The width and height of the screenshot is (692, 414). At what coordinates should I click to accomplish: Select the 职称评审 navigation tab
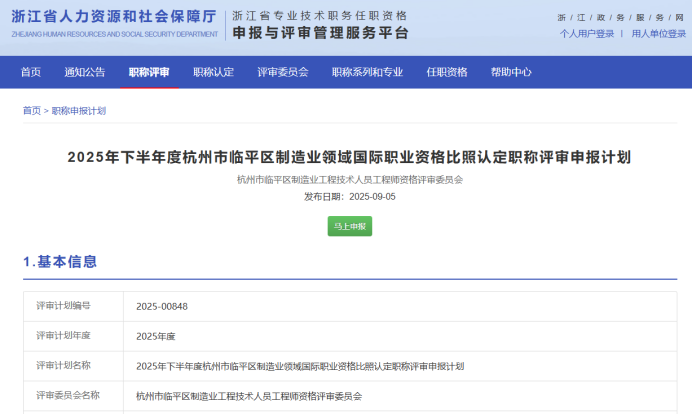(149, 73)
